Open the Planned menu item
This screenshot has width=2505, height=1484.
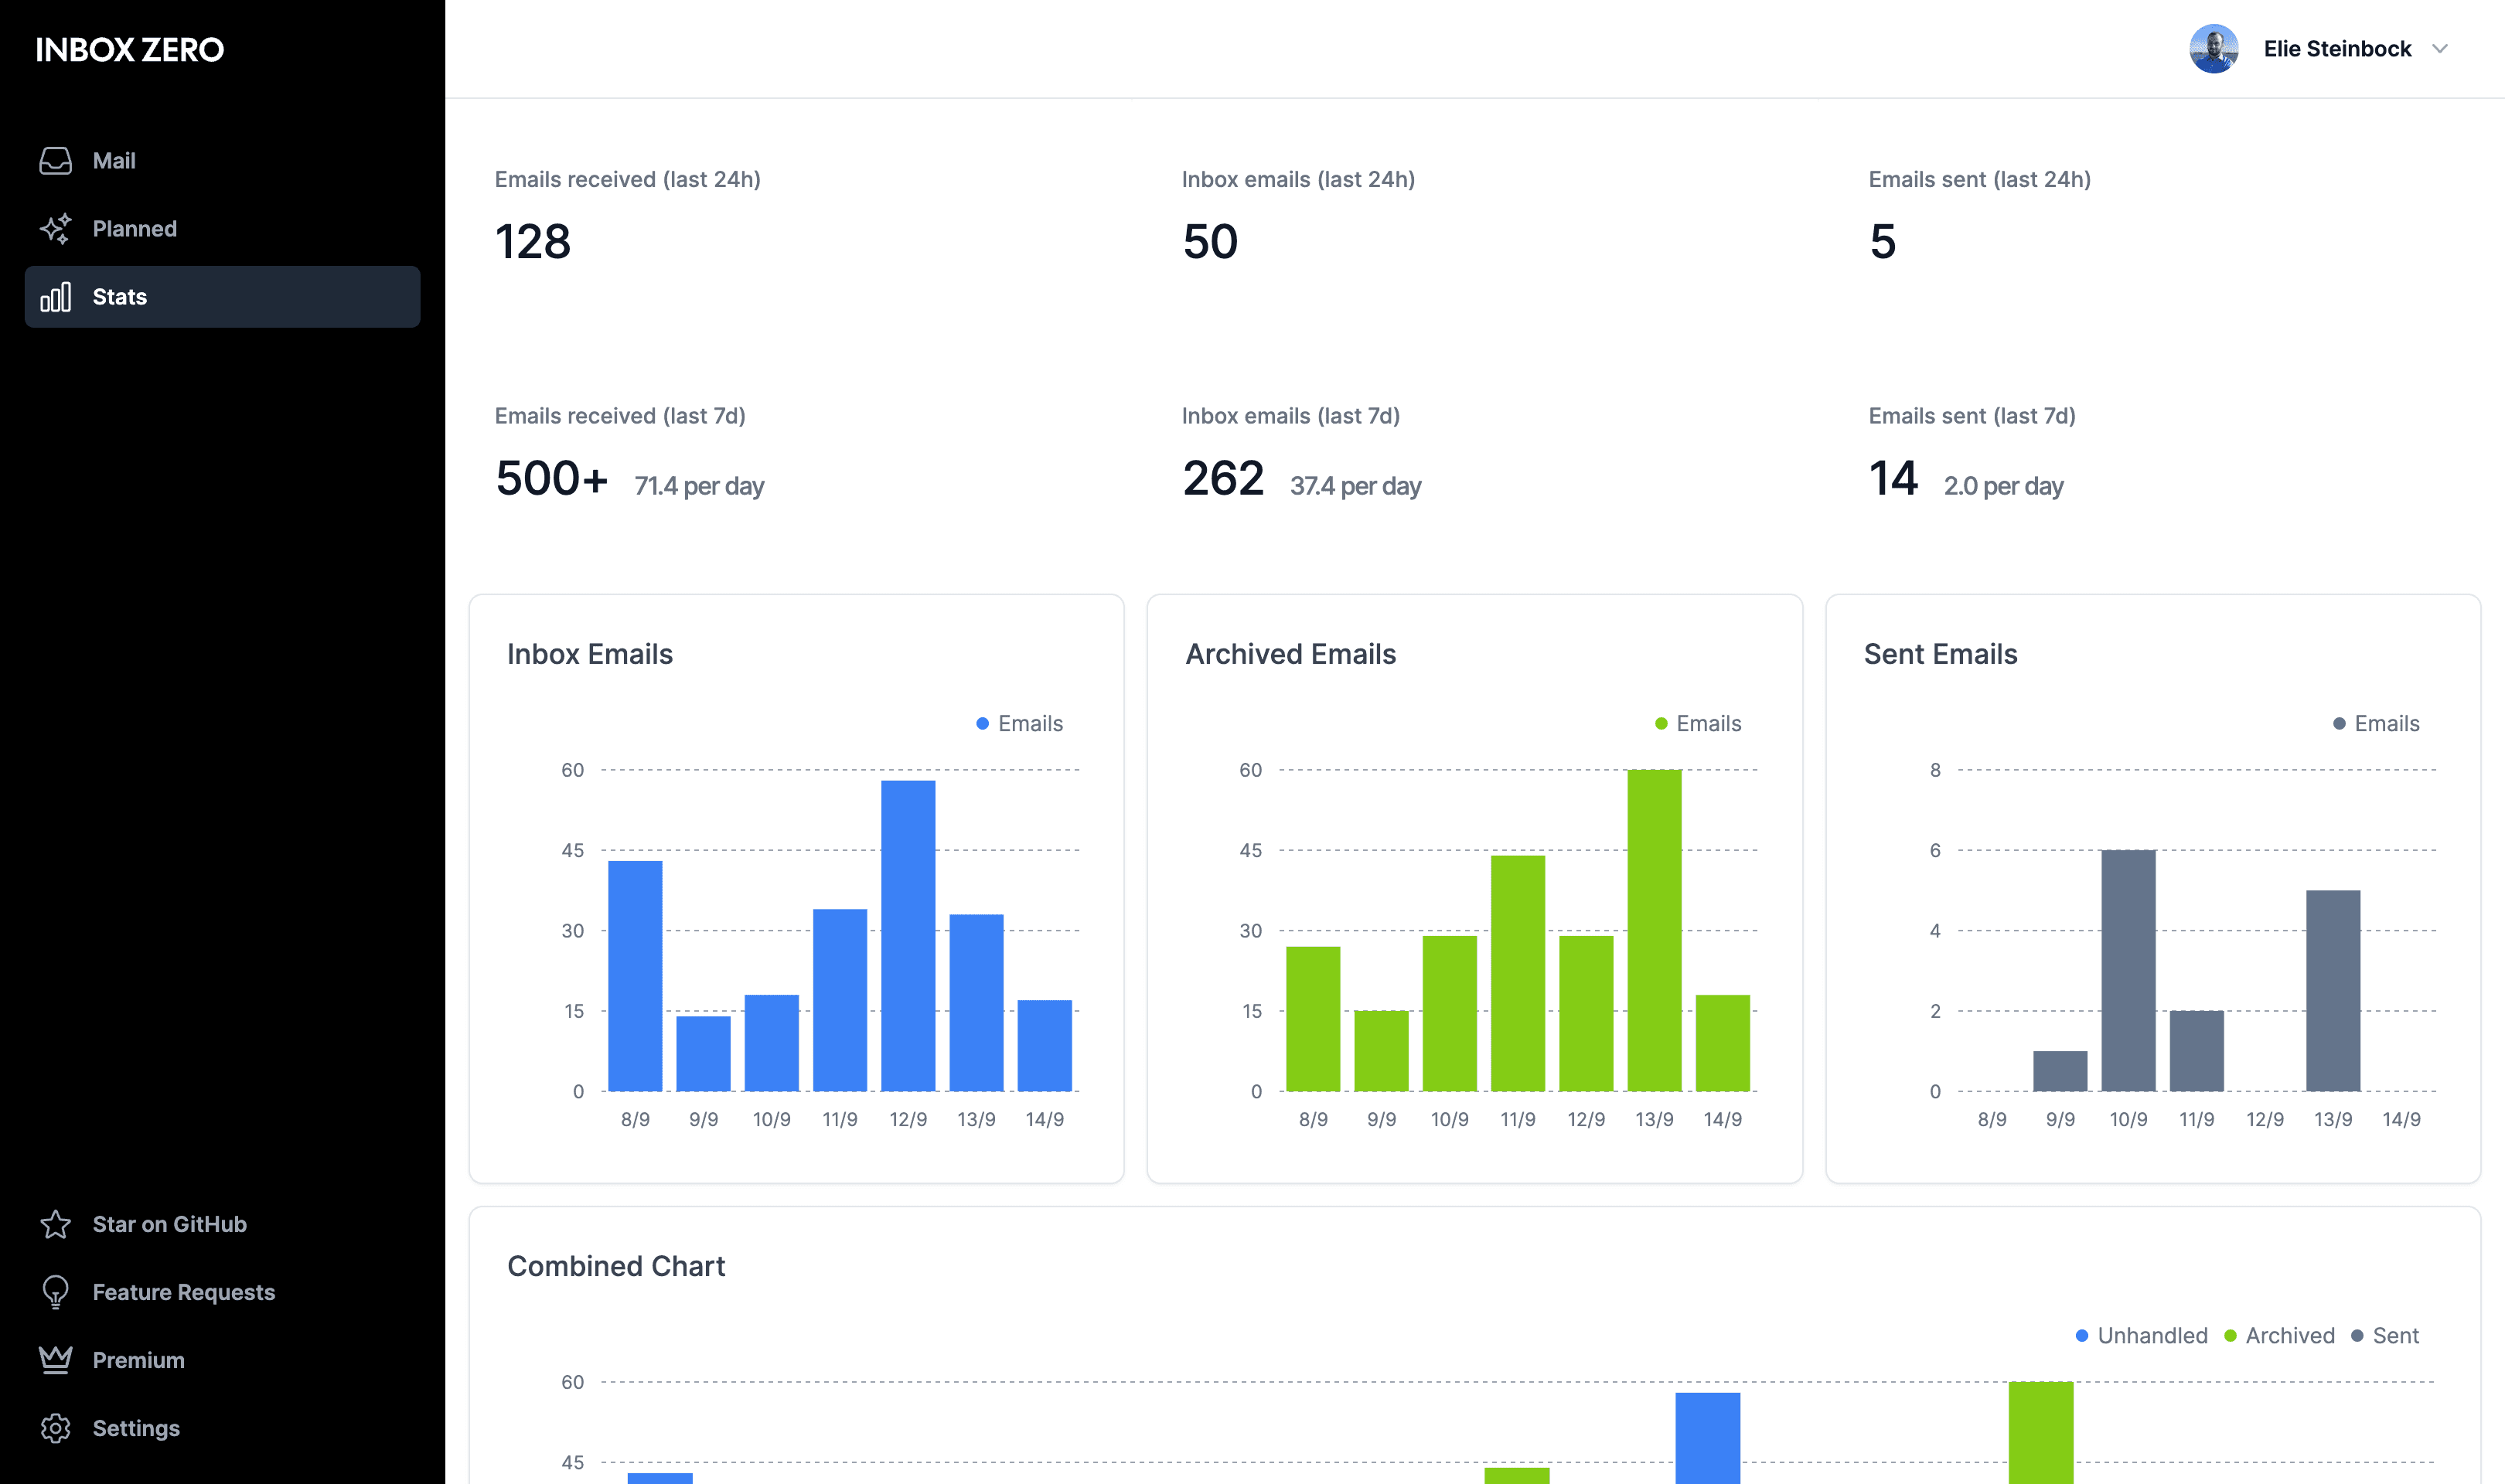134,229
